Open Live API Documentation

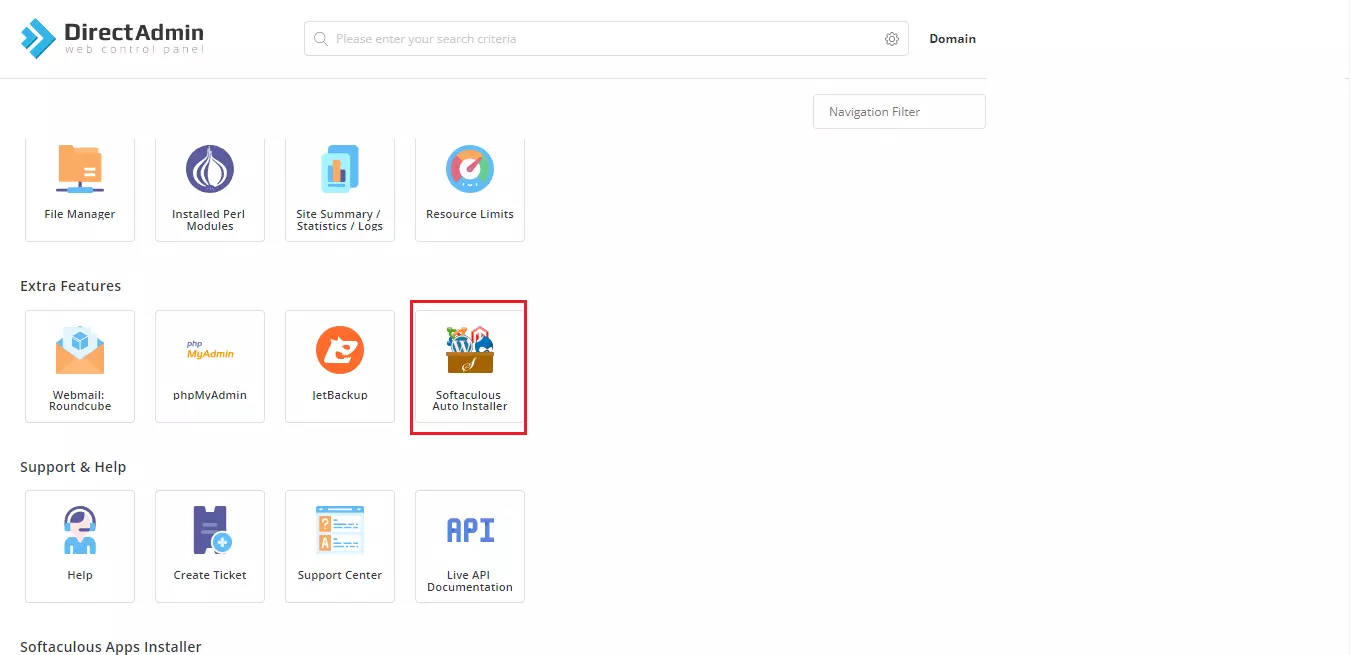tap(470, 545)
